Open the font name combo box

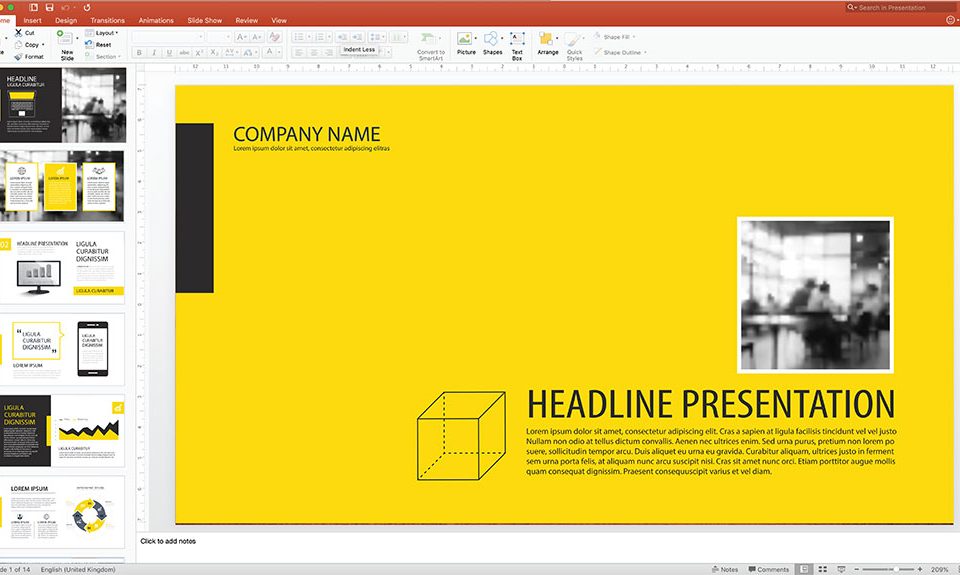click(168, 37)
